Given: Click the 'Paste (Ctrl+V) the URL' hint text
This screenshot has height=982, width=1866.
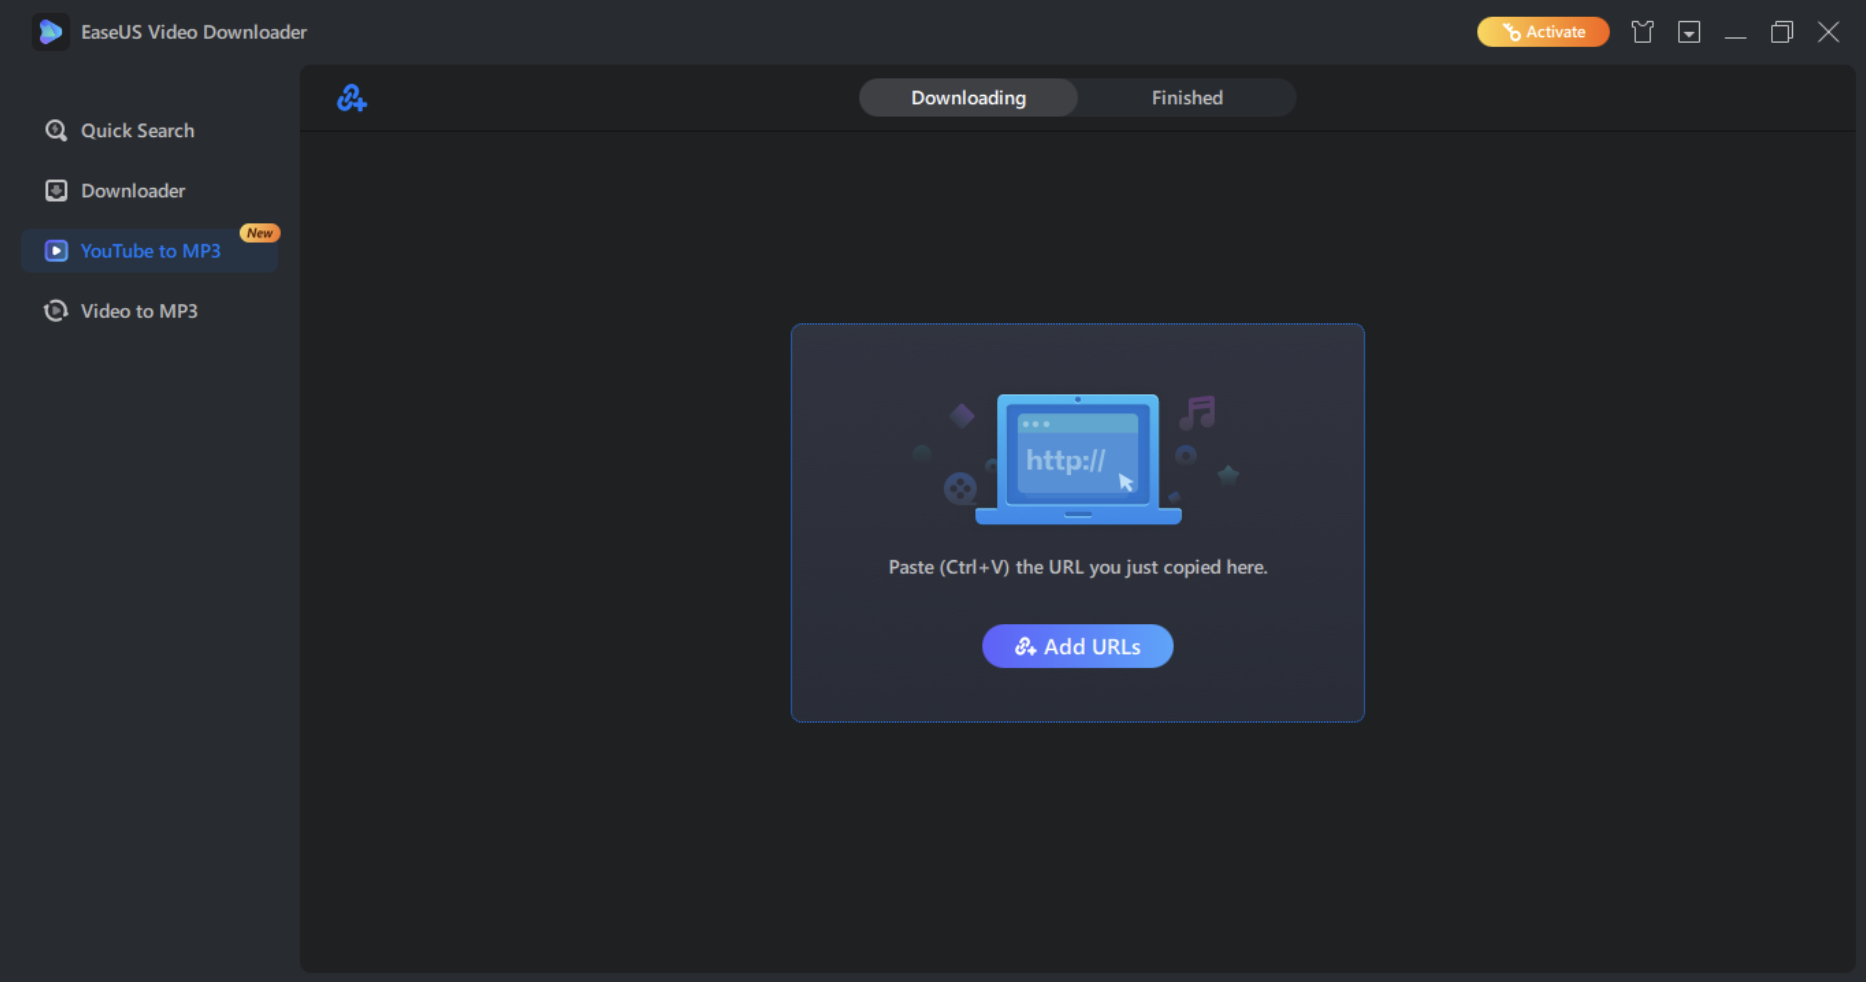Looking at the screenshot, I should click(x=1078, y=567).
